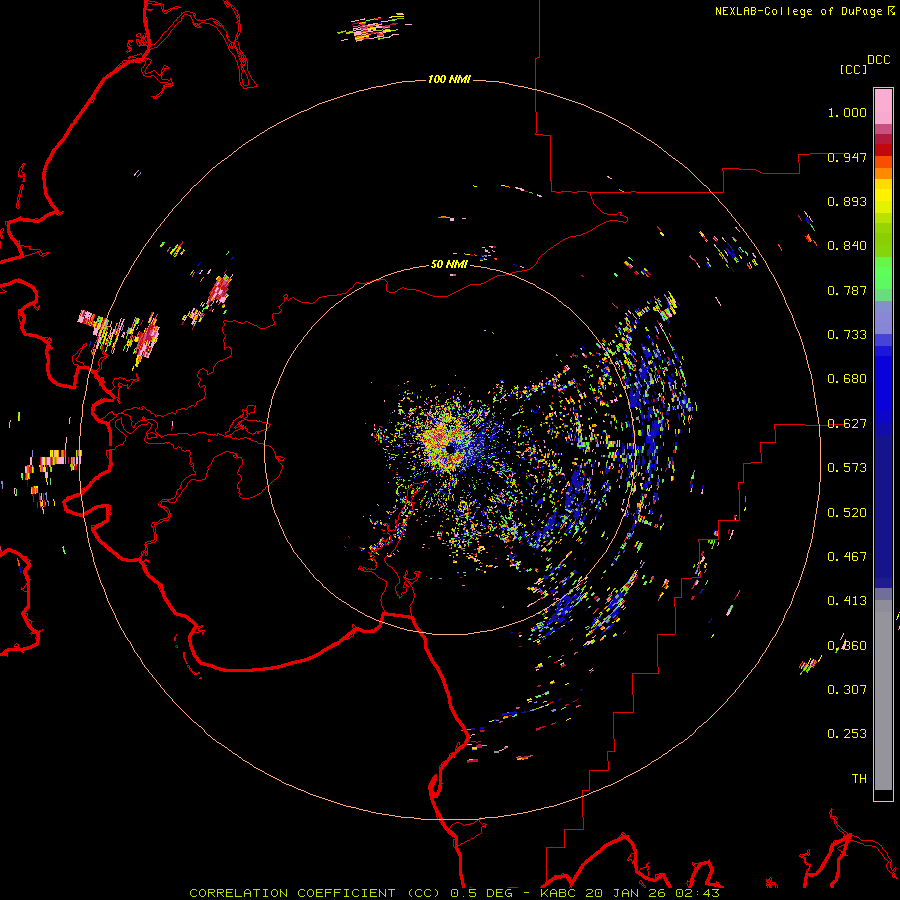Click the 0.520 scale value
The height and width of the screenshot is (900, 900).
[847, 513]
